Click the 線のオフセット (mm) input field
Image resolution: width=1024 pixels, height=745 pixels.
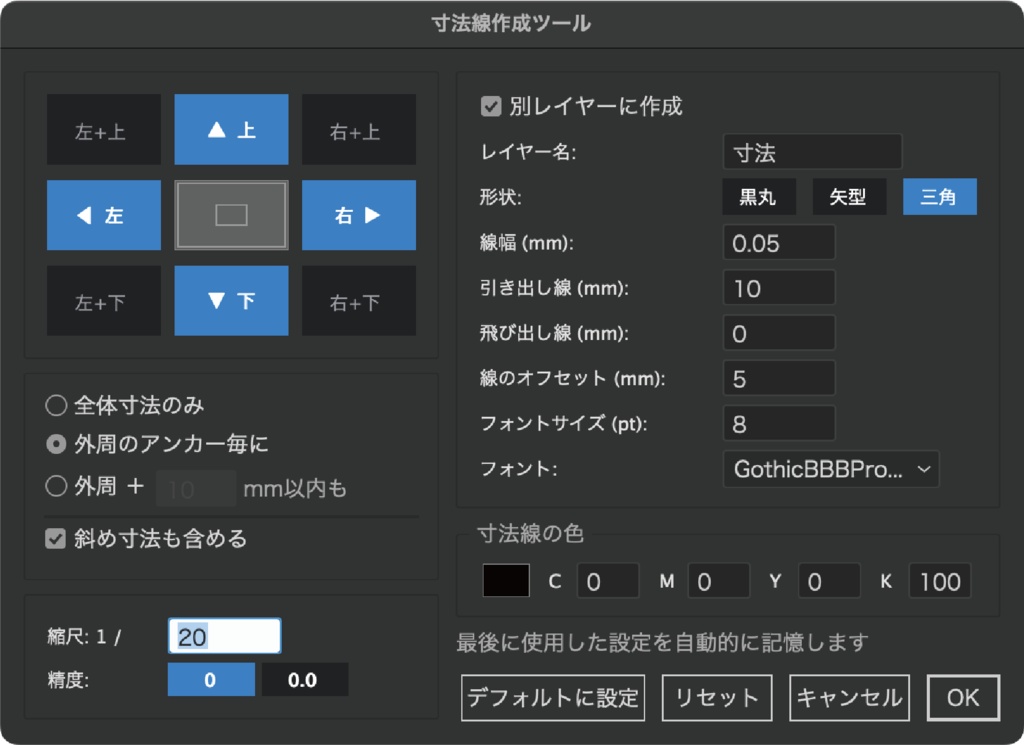(x=779, y=377)
